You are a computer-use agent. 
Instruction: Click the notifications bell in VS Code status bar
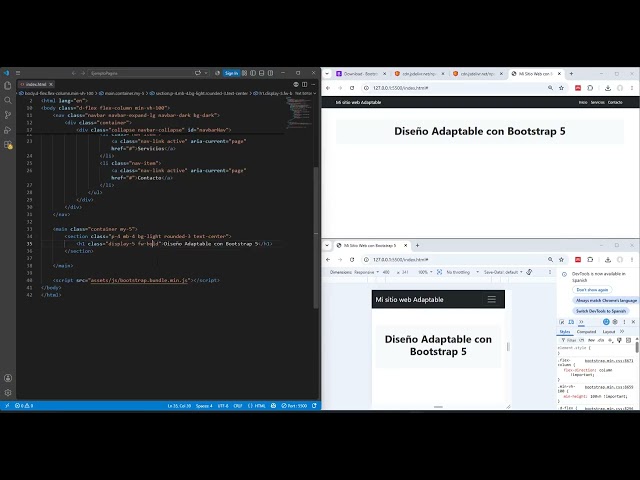point(314,406)
